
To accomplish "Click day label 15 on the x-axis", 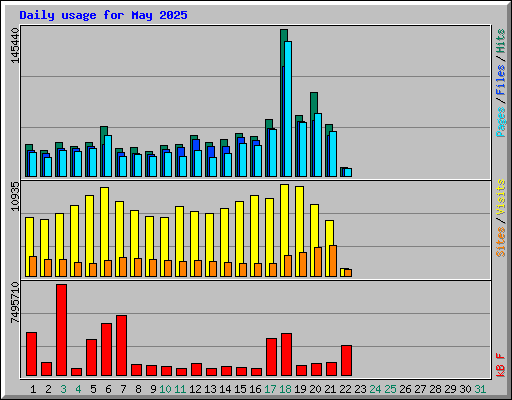I will 240,389.
